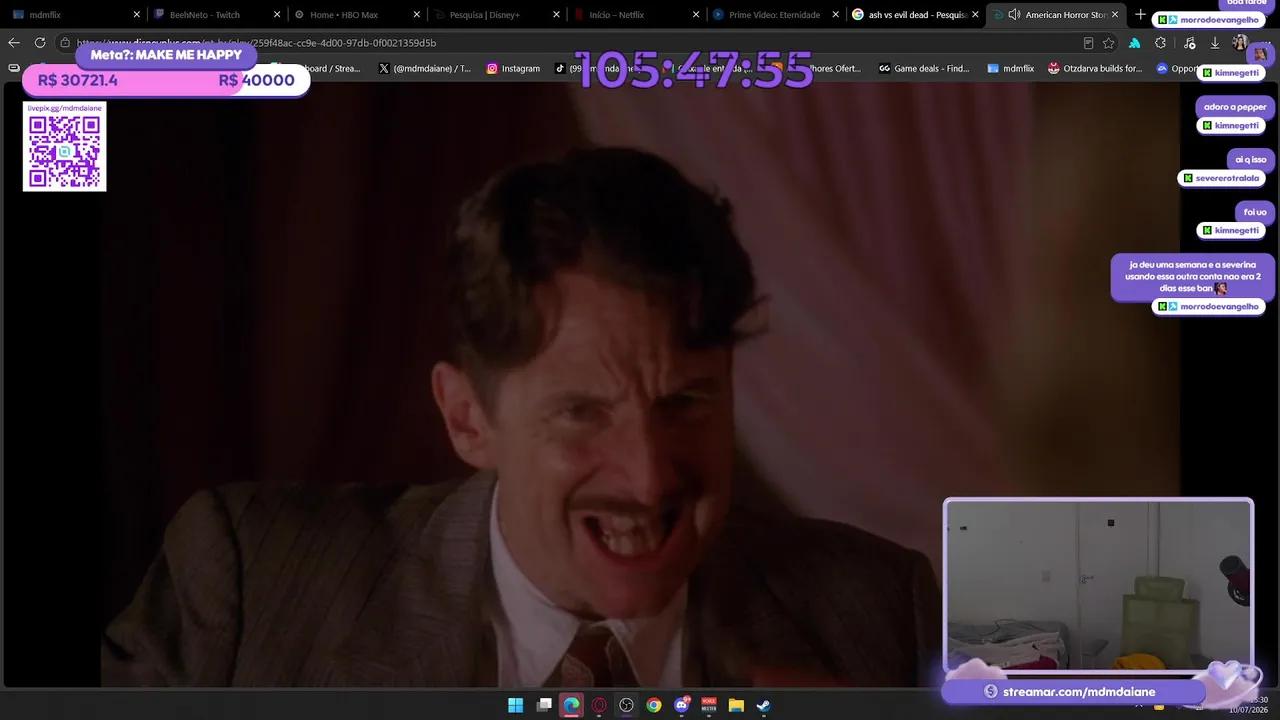The height and width of the screenshot is (720, 1280).
Task: Open the X (@mdmdaiane) bookmark
Action: pos(425,69)
